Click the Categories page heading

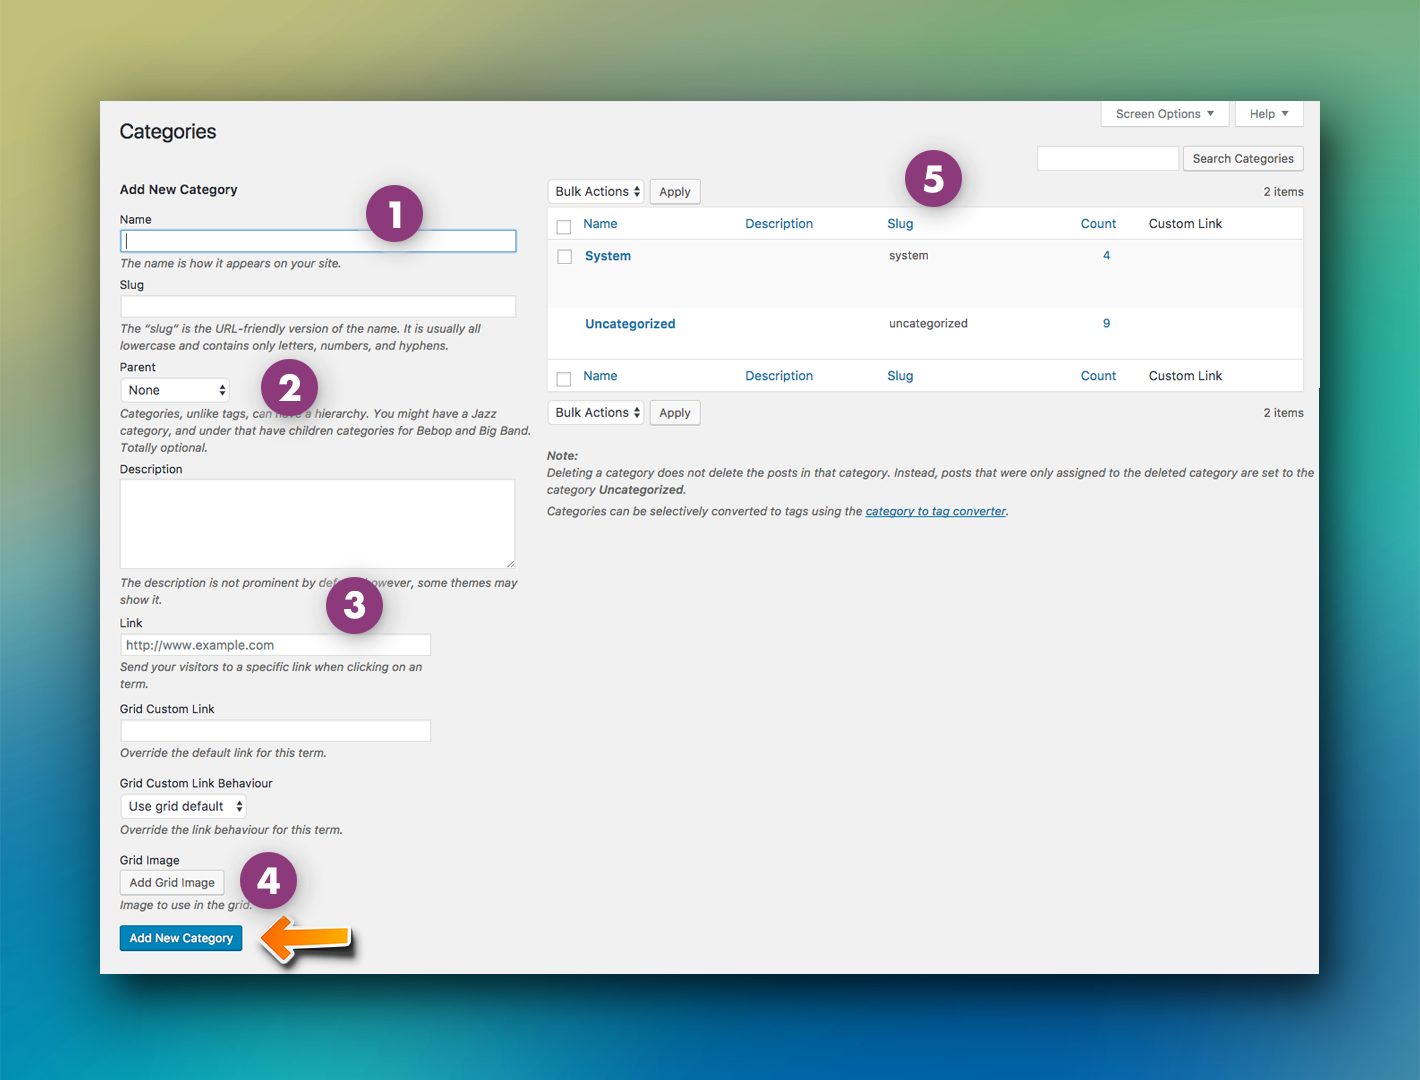[168, 132]
